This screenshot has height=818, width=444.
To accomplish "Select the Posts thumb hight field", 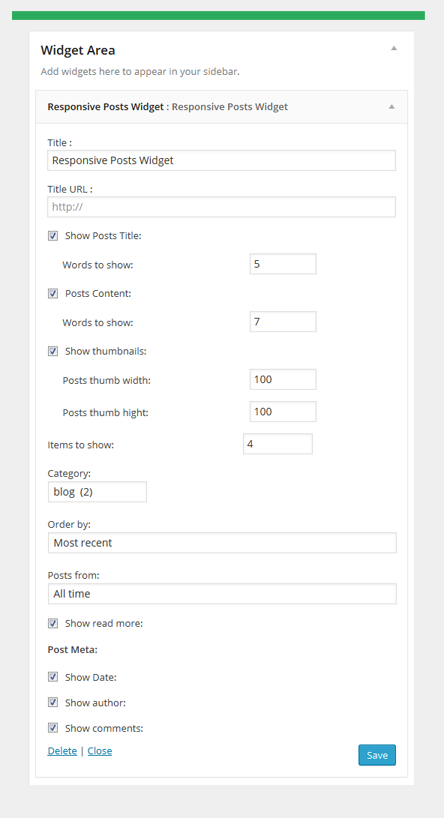I will click(x=283, y=412).
